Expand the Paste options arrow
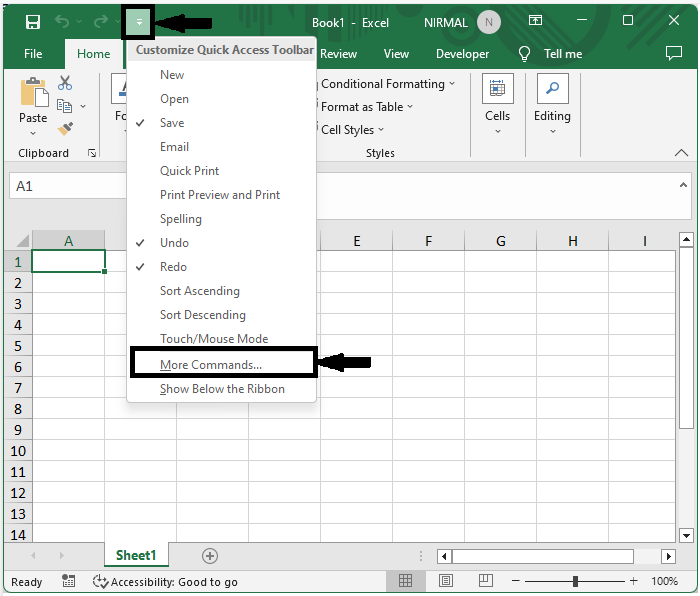700x596 pixels. 33,133
